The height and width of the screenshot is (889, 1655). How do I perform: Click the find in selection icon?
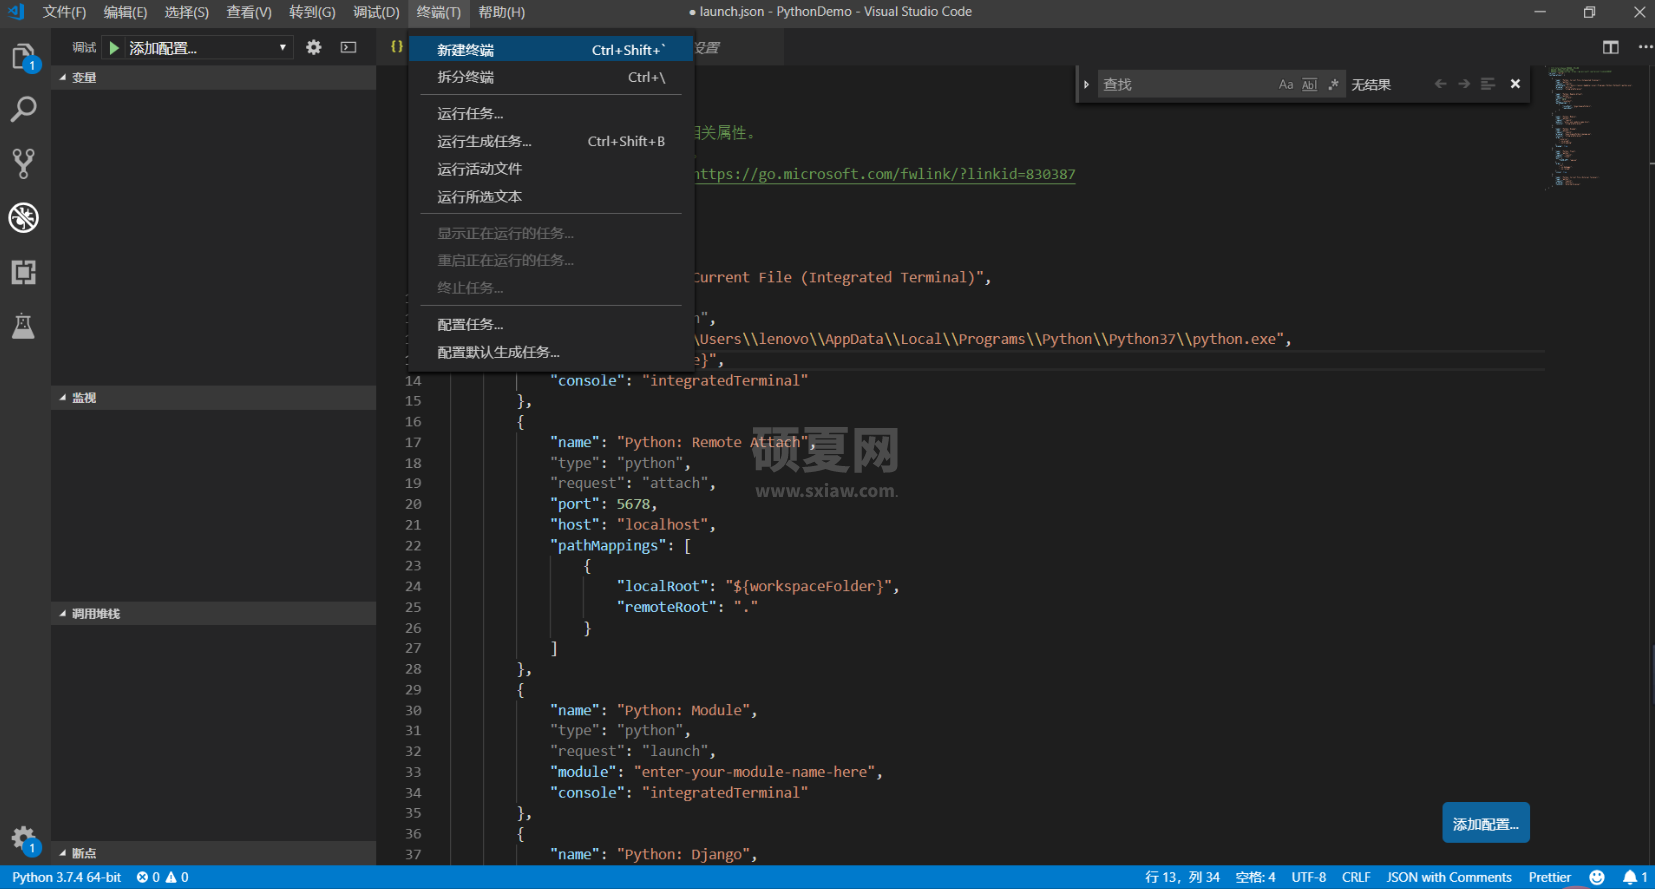tap(1488, 84)
